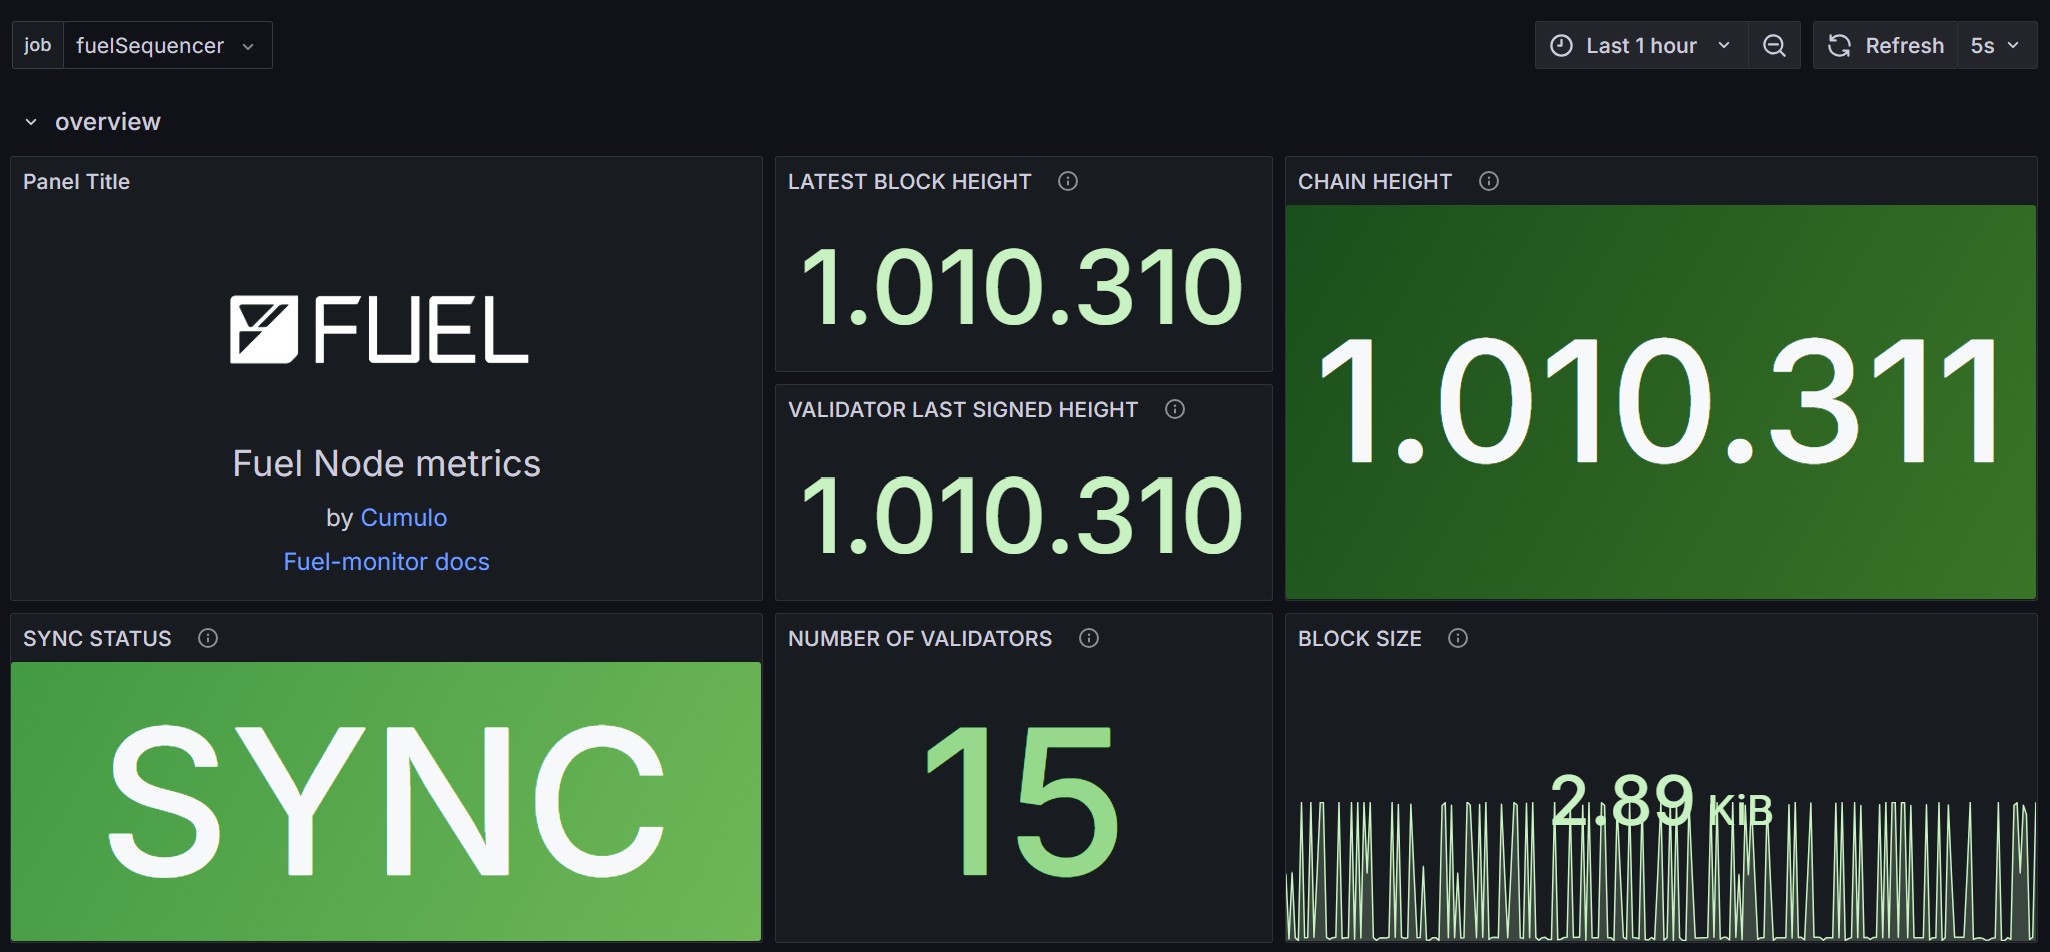The image size is (2050, 952).
Task: Collapse the overview row
Action: (x=31, y=122)
